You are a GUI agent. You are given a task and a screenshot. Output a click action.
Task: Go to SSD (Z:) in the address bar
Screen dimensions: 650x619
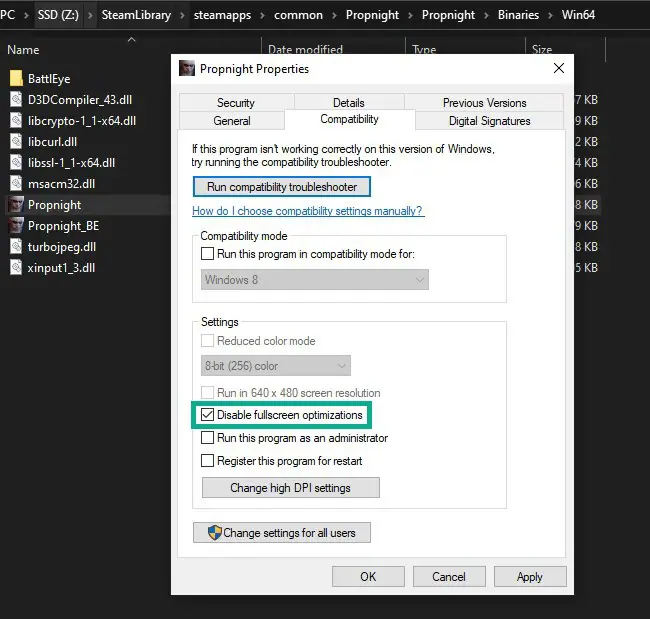click(x=58, y=15)
